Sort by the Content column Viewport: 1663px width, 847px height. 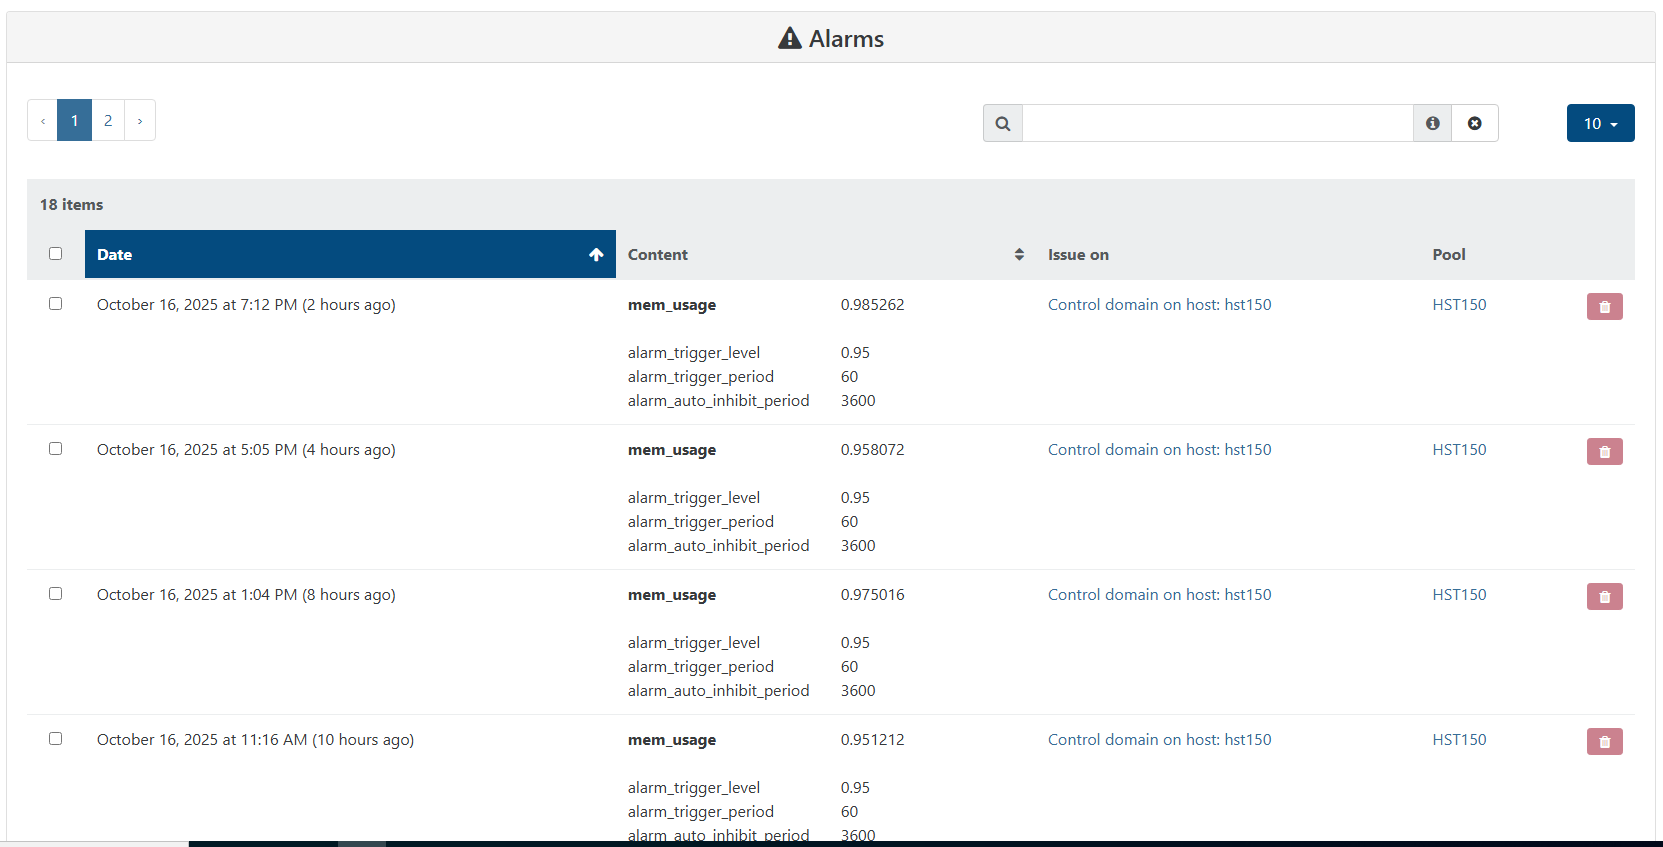pyautogui.click(x=1018, y=255)
